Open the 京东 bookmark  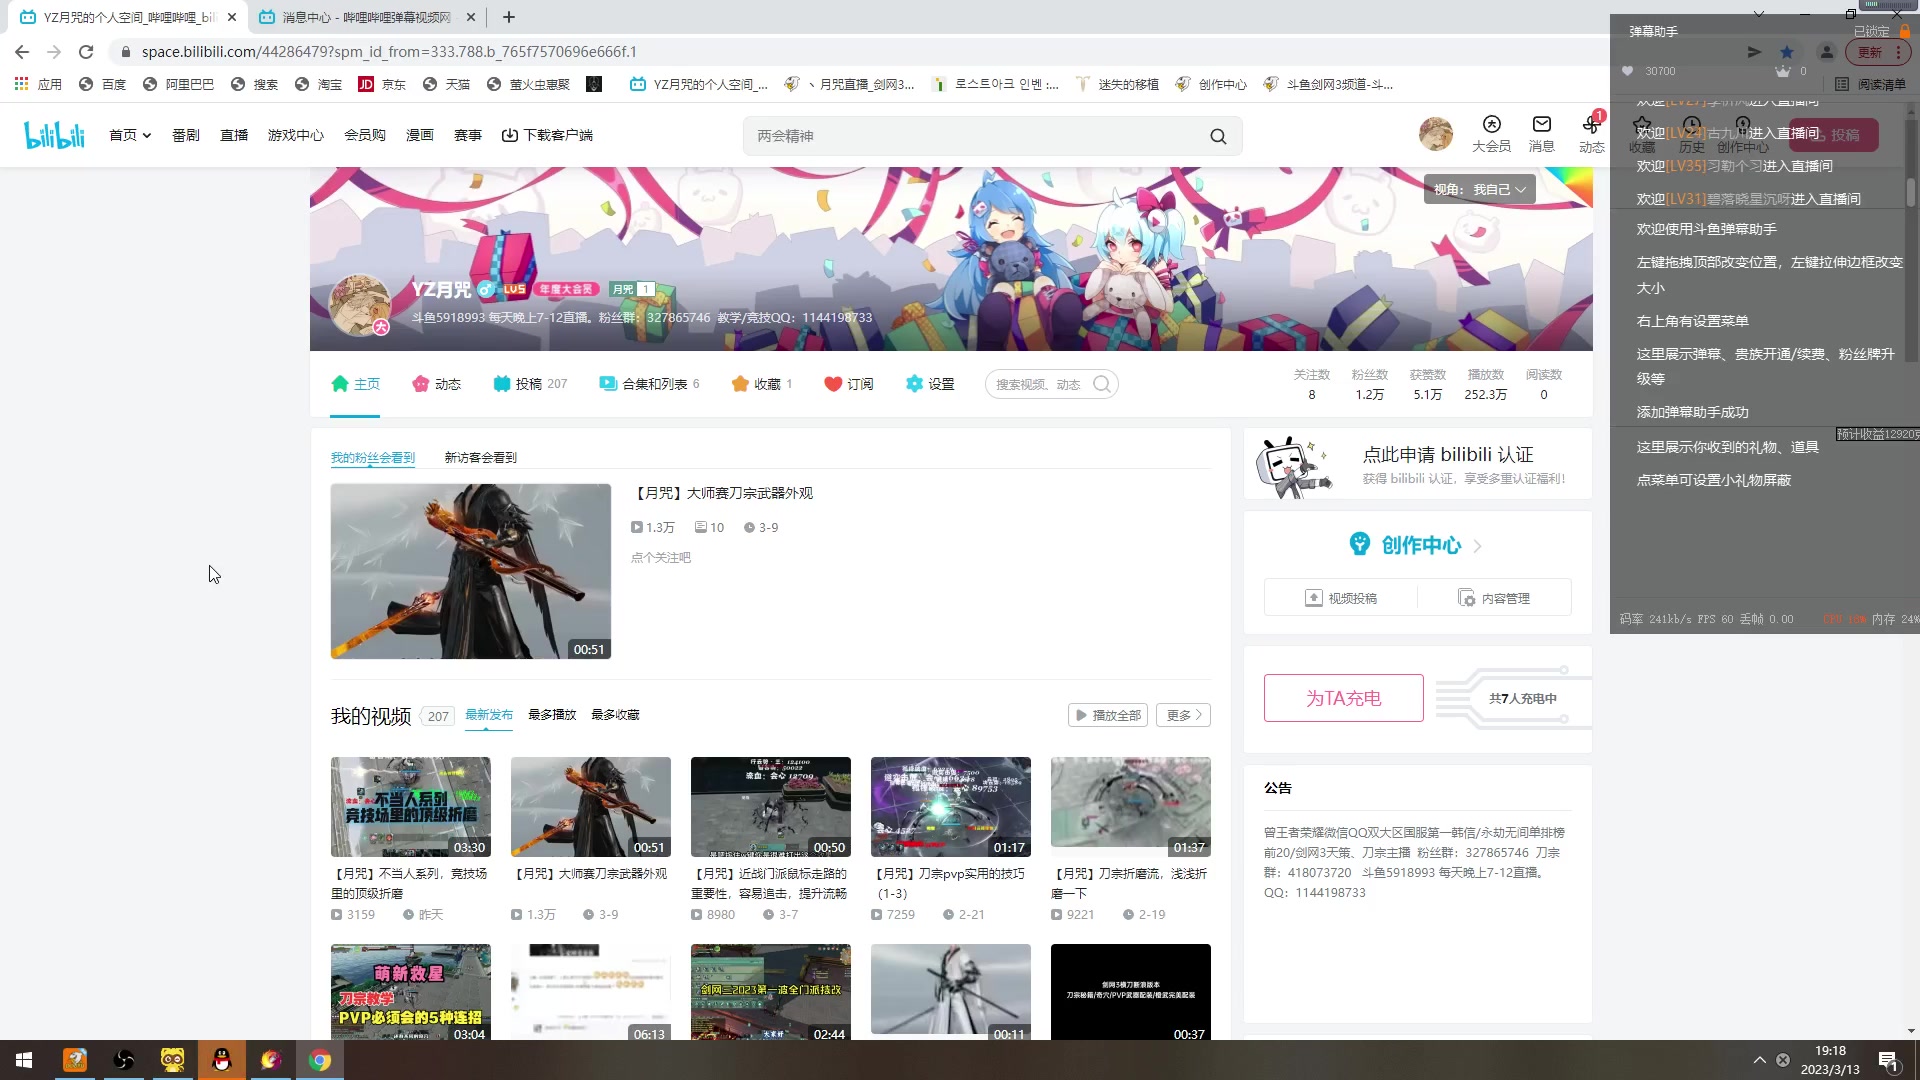382,84
